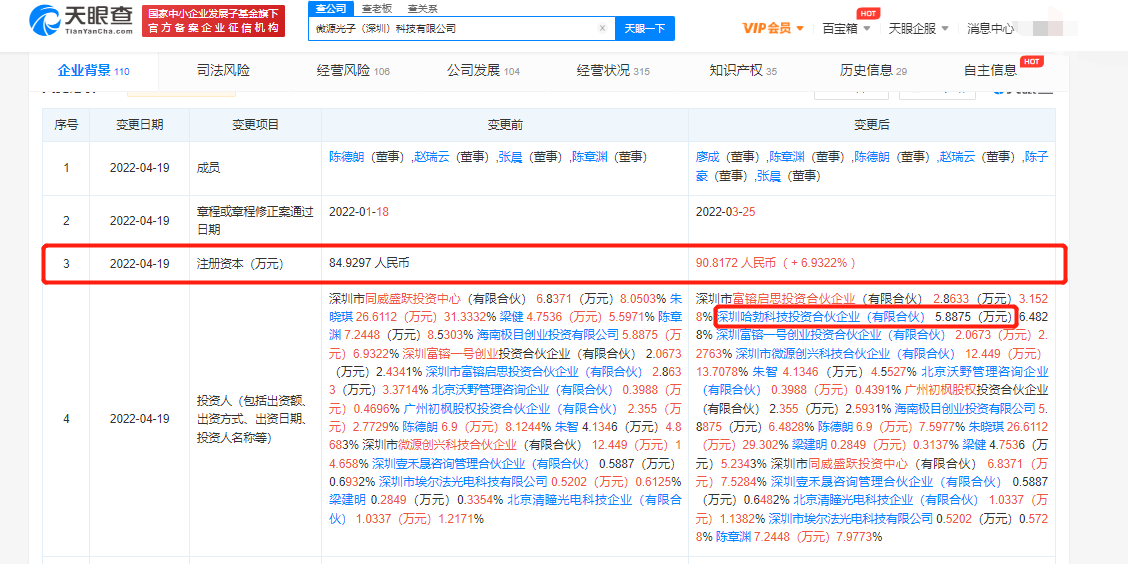Click the 变更日期 column header
This screenshot has width=1128, height=564.
click(140, 124)
